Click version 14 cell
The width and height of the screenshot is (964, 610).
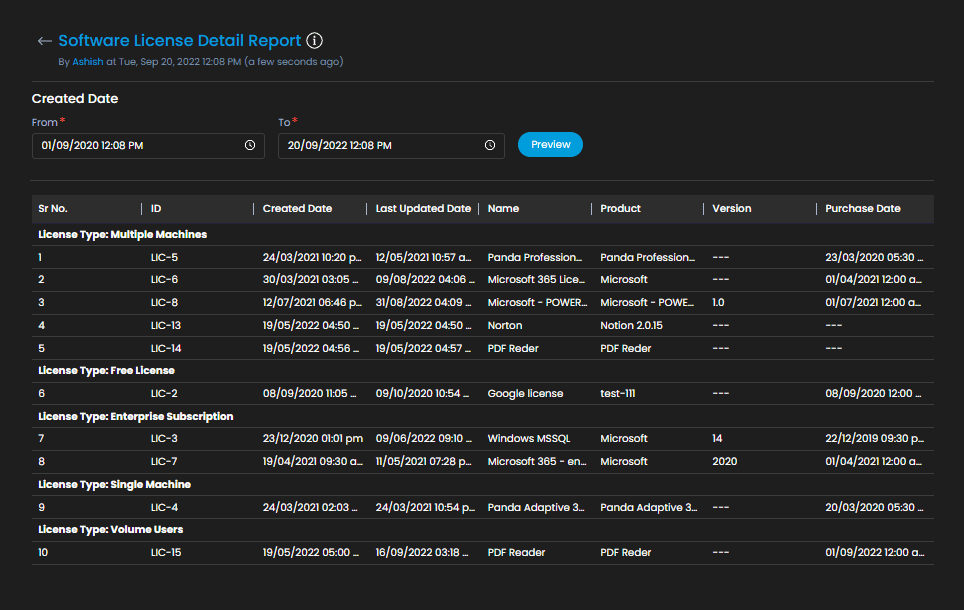coord(717,438)
